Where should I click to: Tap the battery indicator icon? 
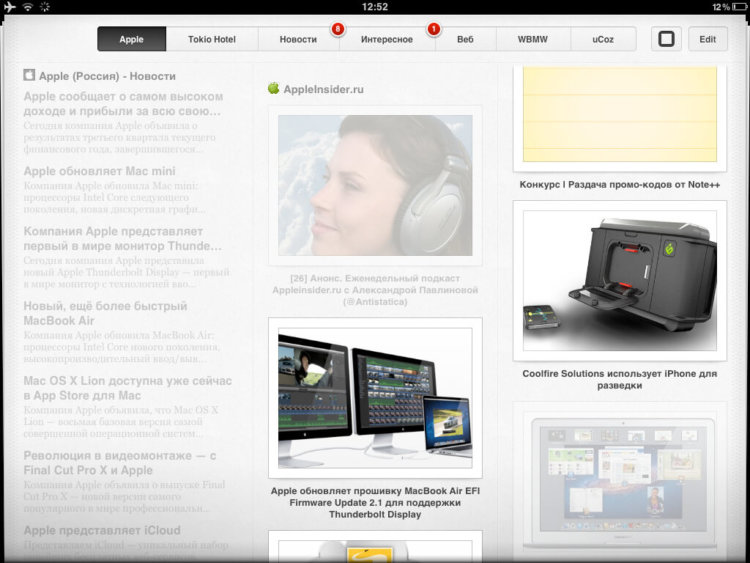click(739, 7)
